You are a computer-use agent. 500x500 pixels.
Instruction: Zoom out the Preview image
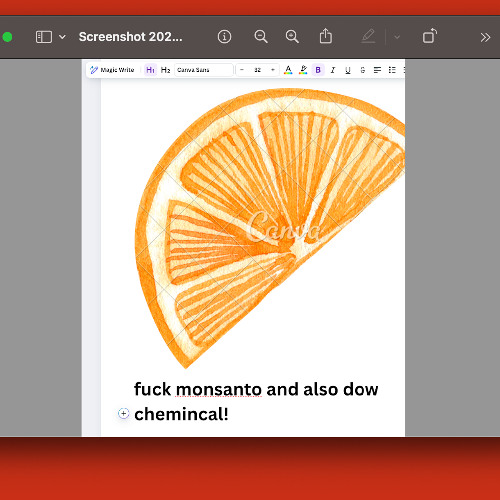[261, 37]
